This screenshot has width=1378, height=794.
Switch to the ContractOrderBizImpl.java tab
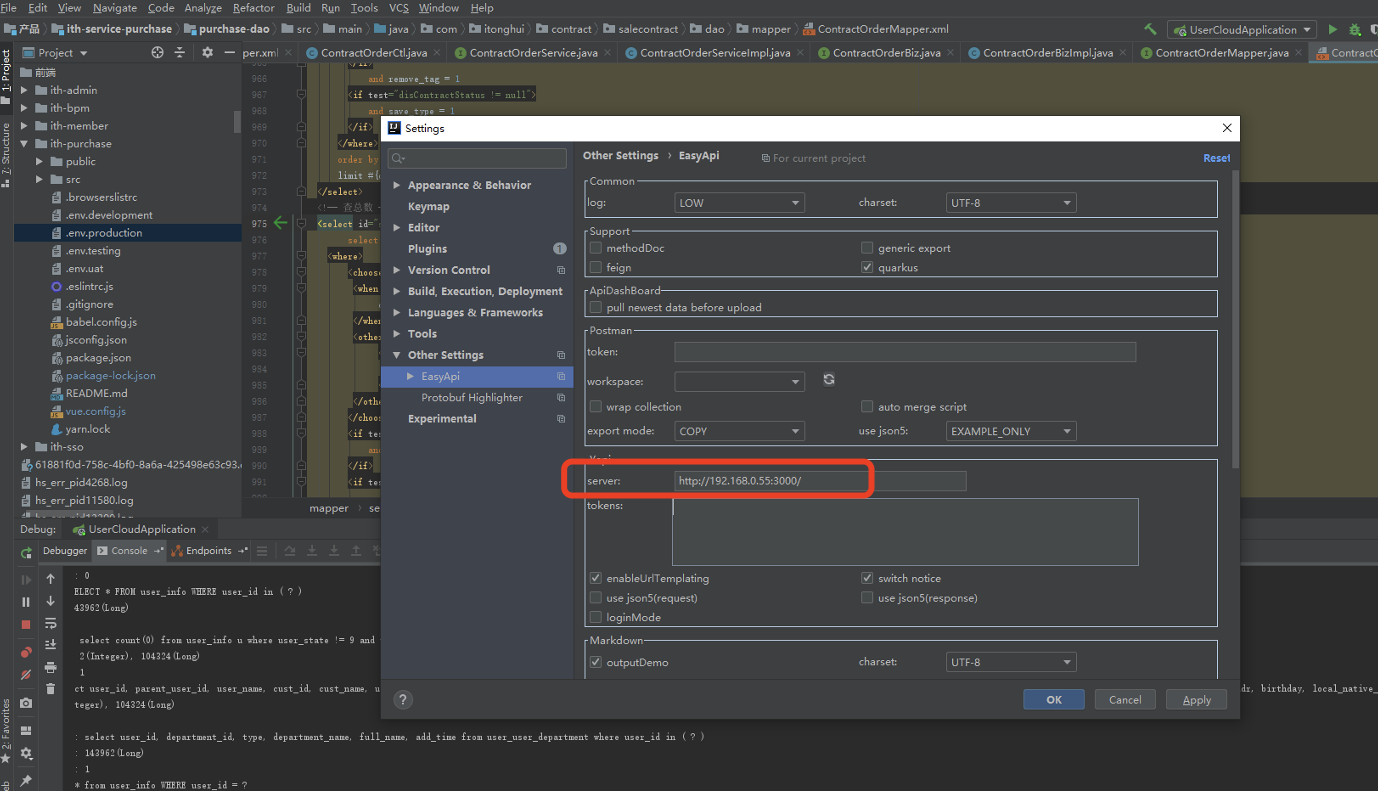[1047, 53]
